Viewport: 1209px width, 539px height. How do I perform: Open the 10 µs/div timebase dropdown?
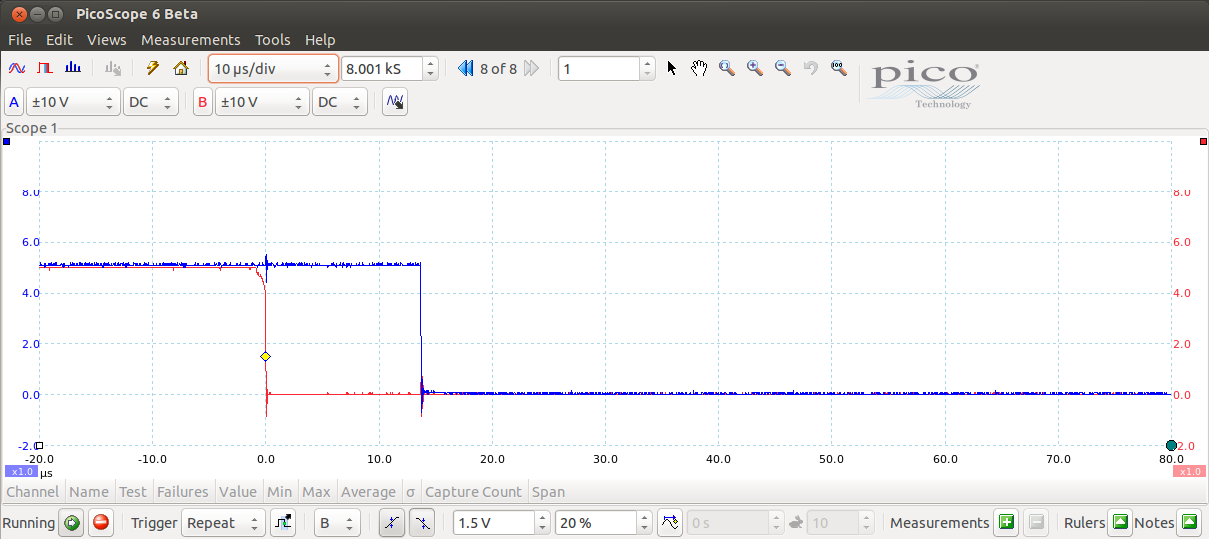click(x=273, y=69)
